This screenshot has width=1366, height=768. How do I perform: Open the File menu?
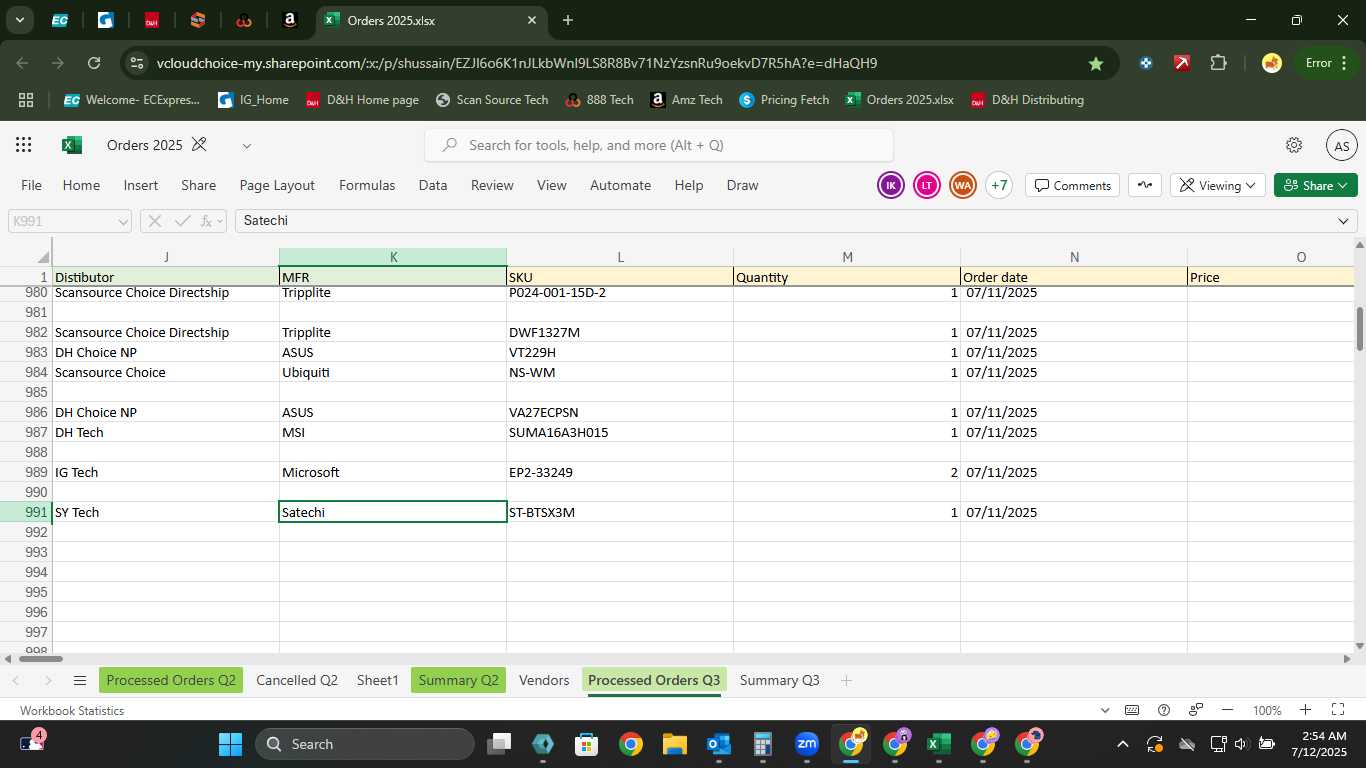[32, 185]
